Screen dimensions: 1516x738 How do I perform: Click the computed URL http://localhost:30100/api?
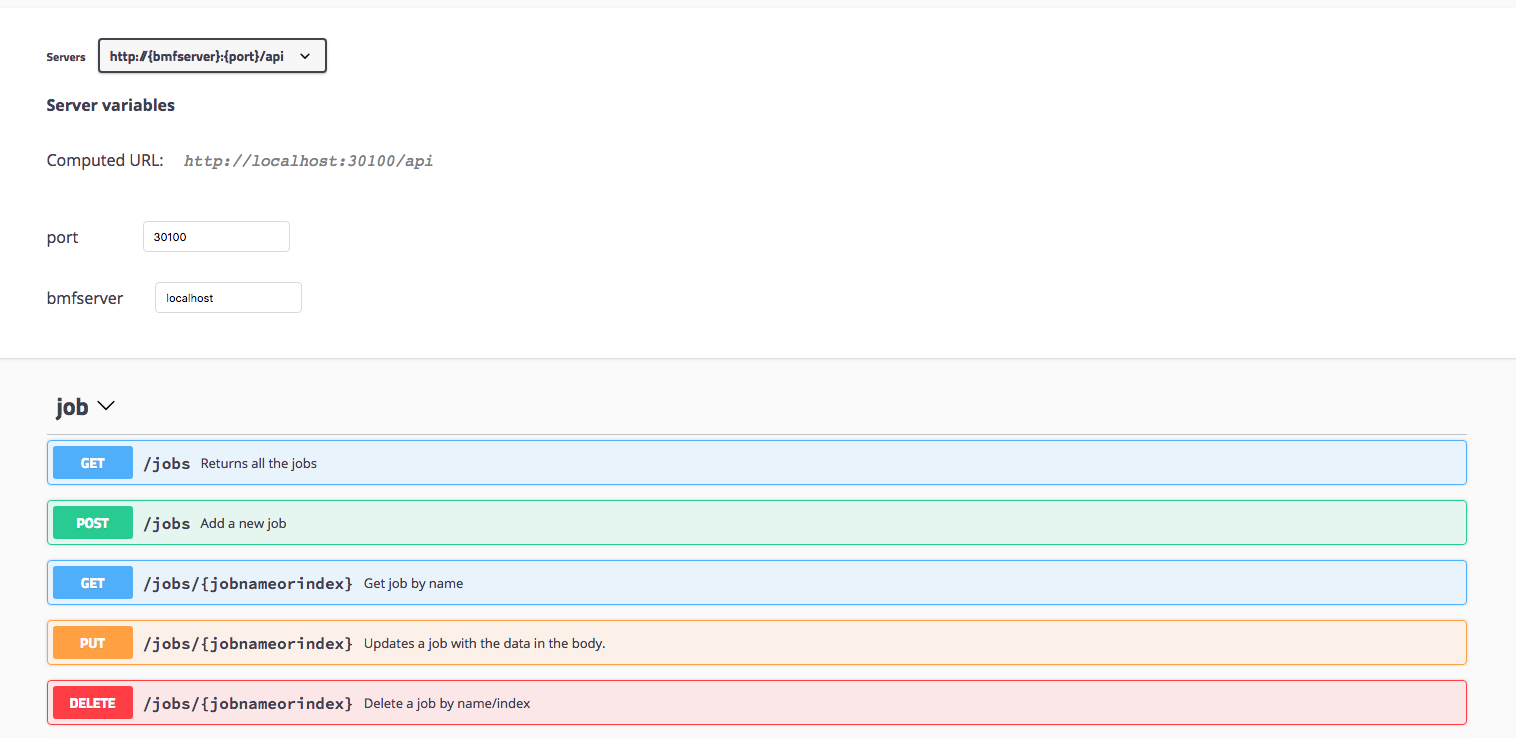pos(308,160)
